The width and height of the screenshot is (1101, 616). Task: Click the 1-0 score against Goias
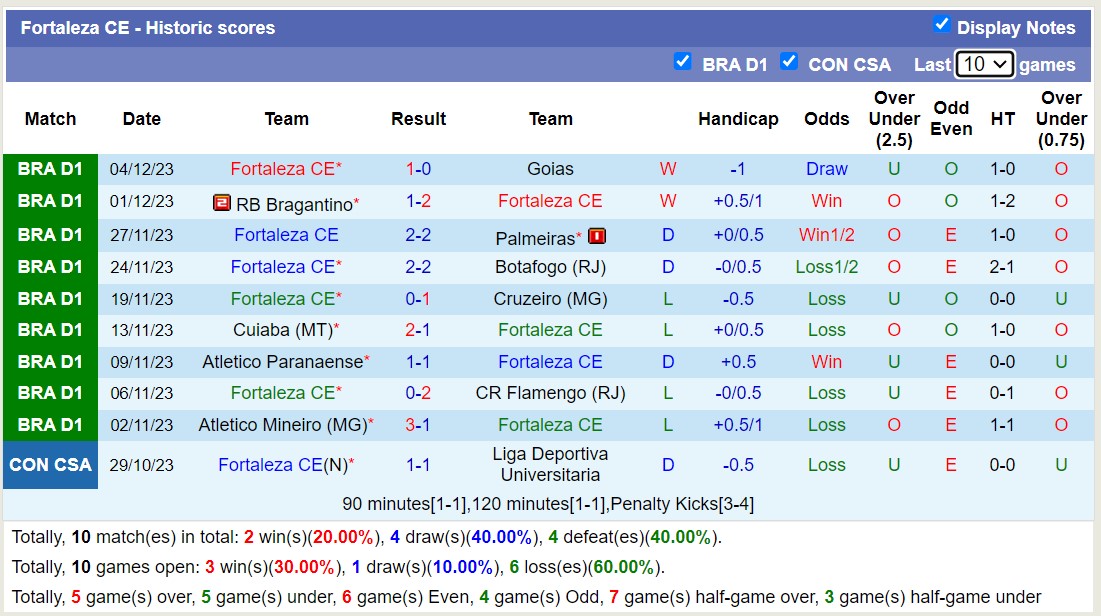pyautogui.click(x=418, y=169)
